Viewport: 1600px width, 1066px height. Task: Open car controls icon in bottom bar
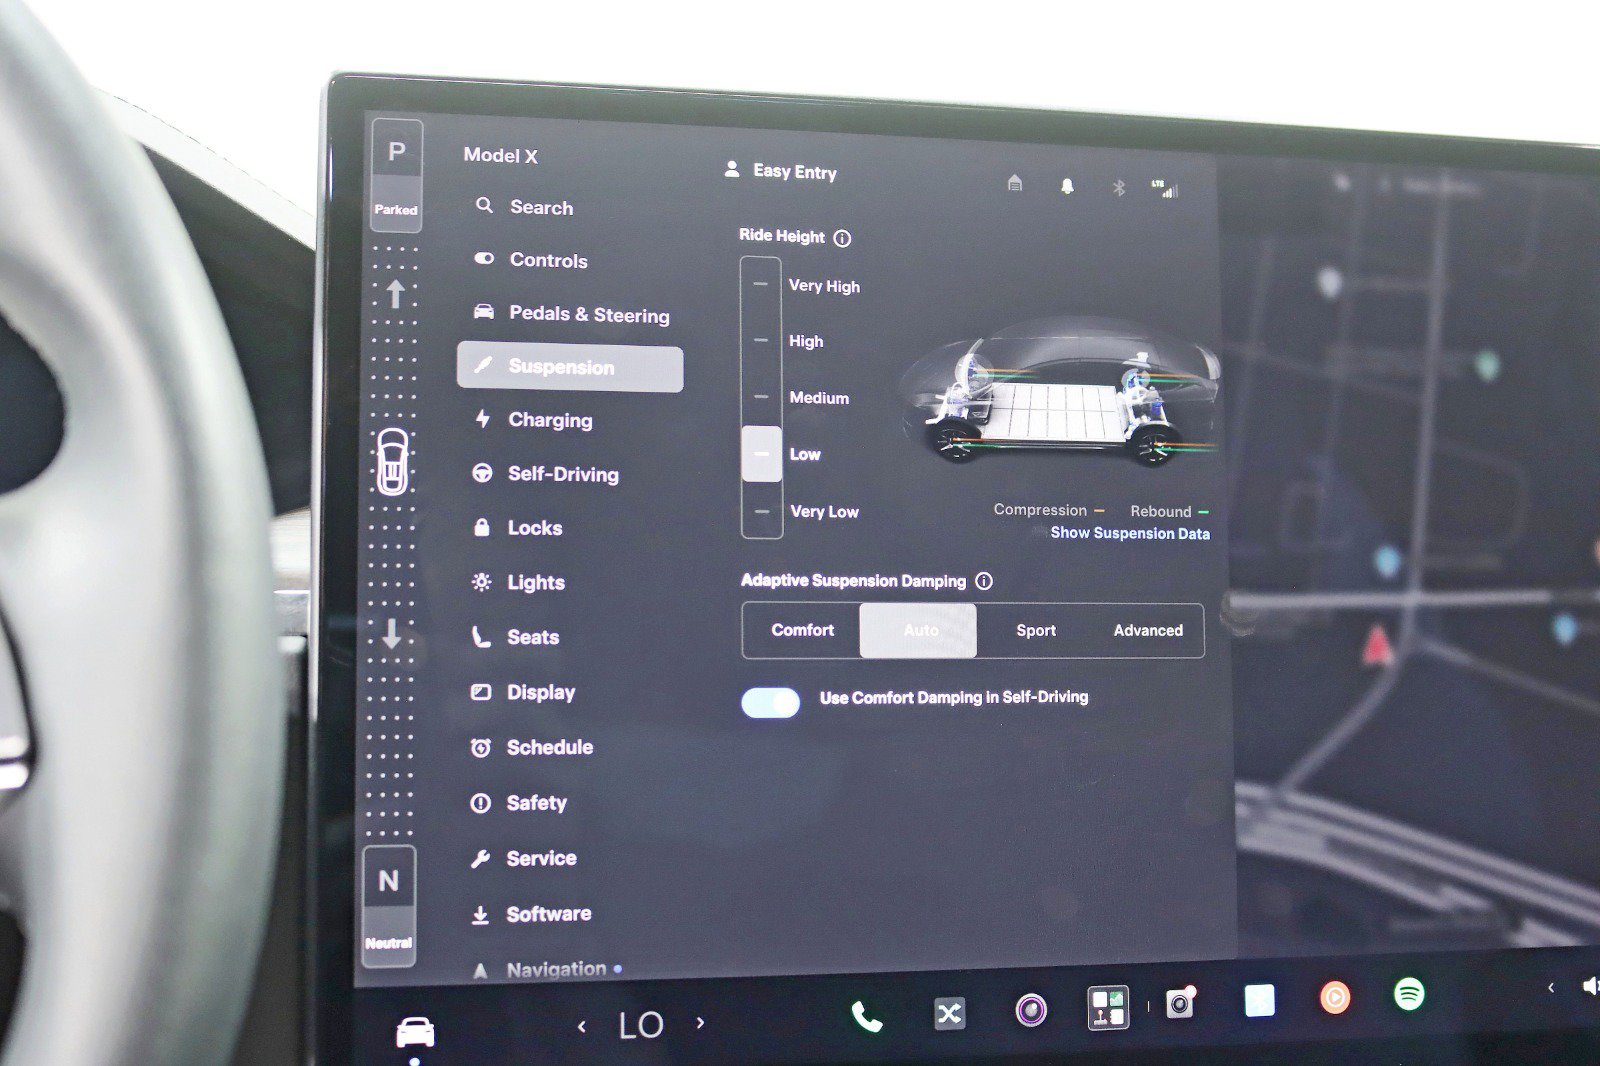click(x=415, y=1031)
